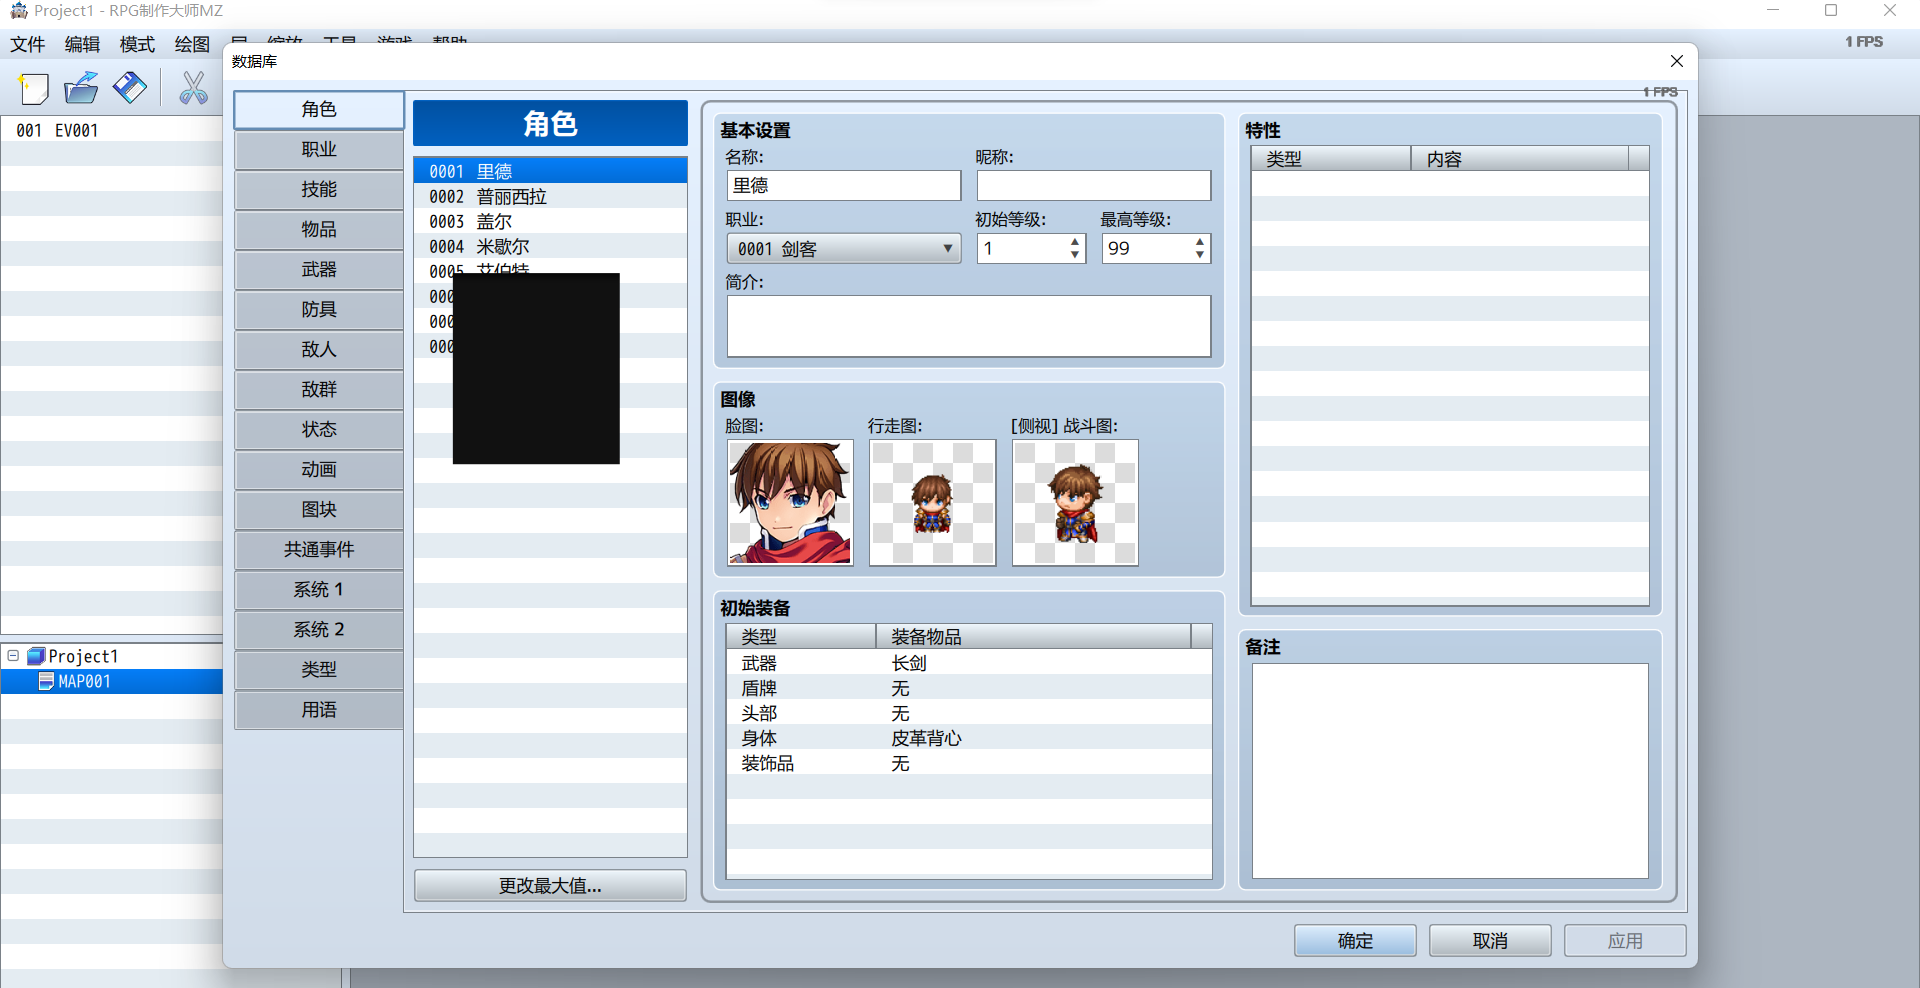Switch to the 用语 database tab

(x=319, y=710)
